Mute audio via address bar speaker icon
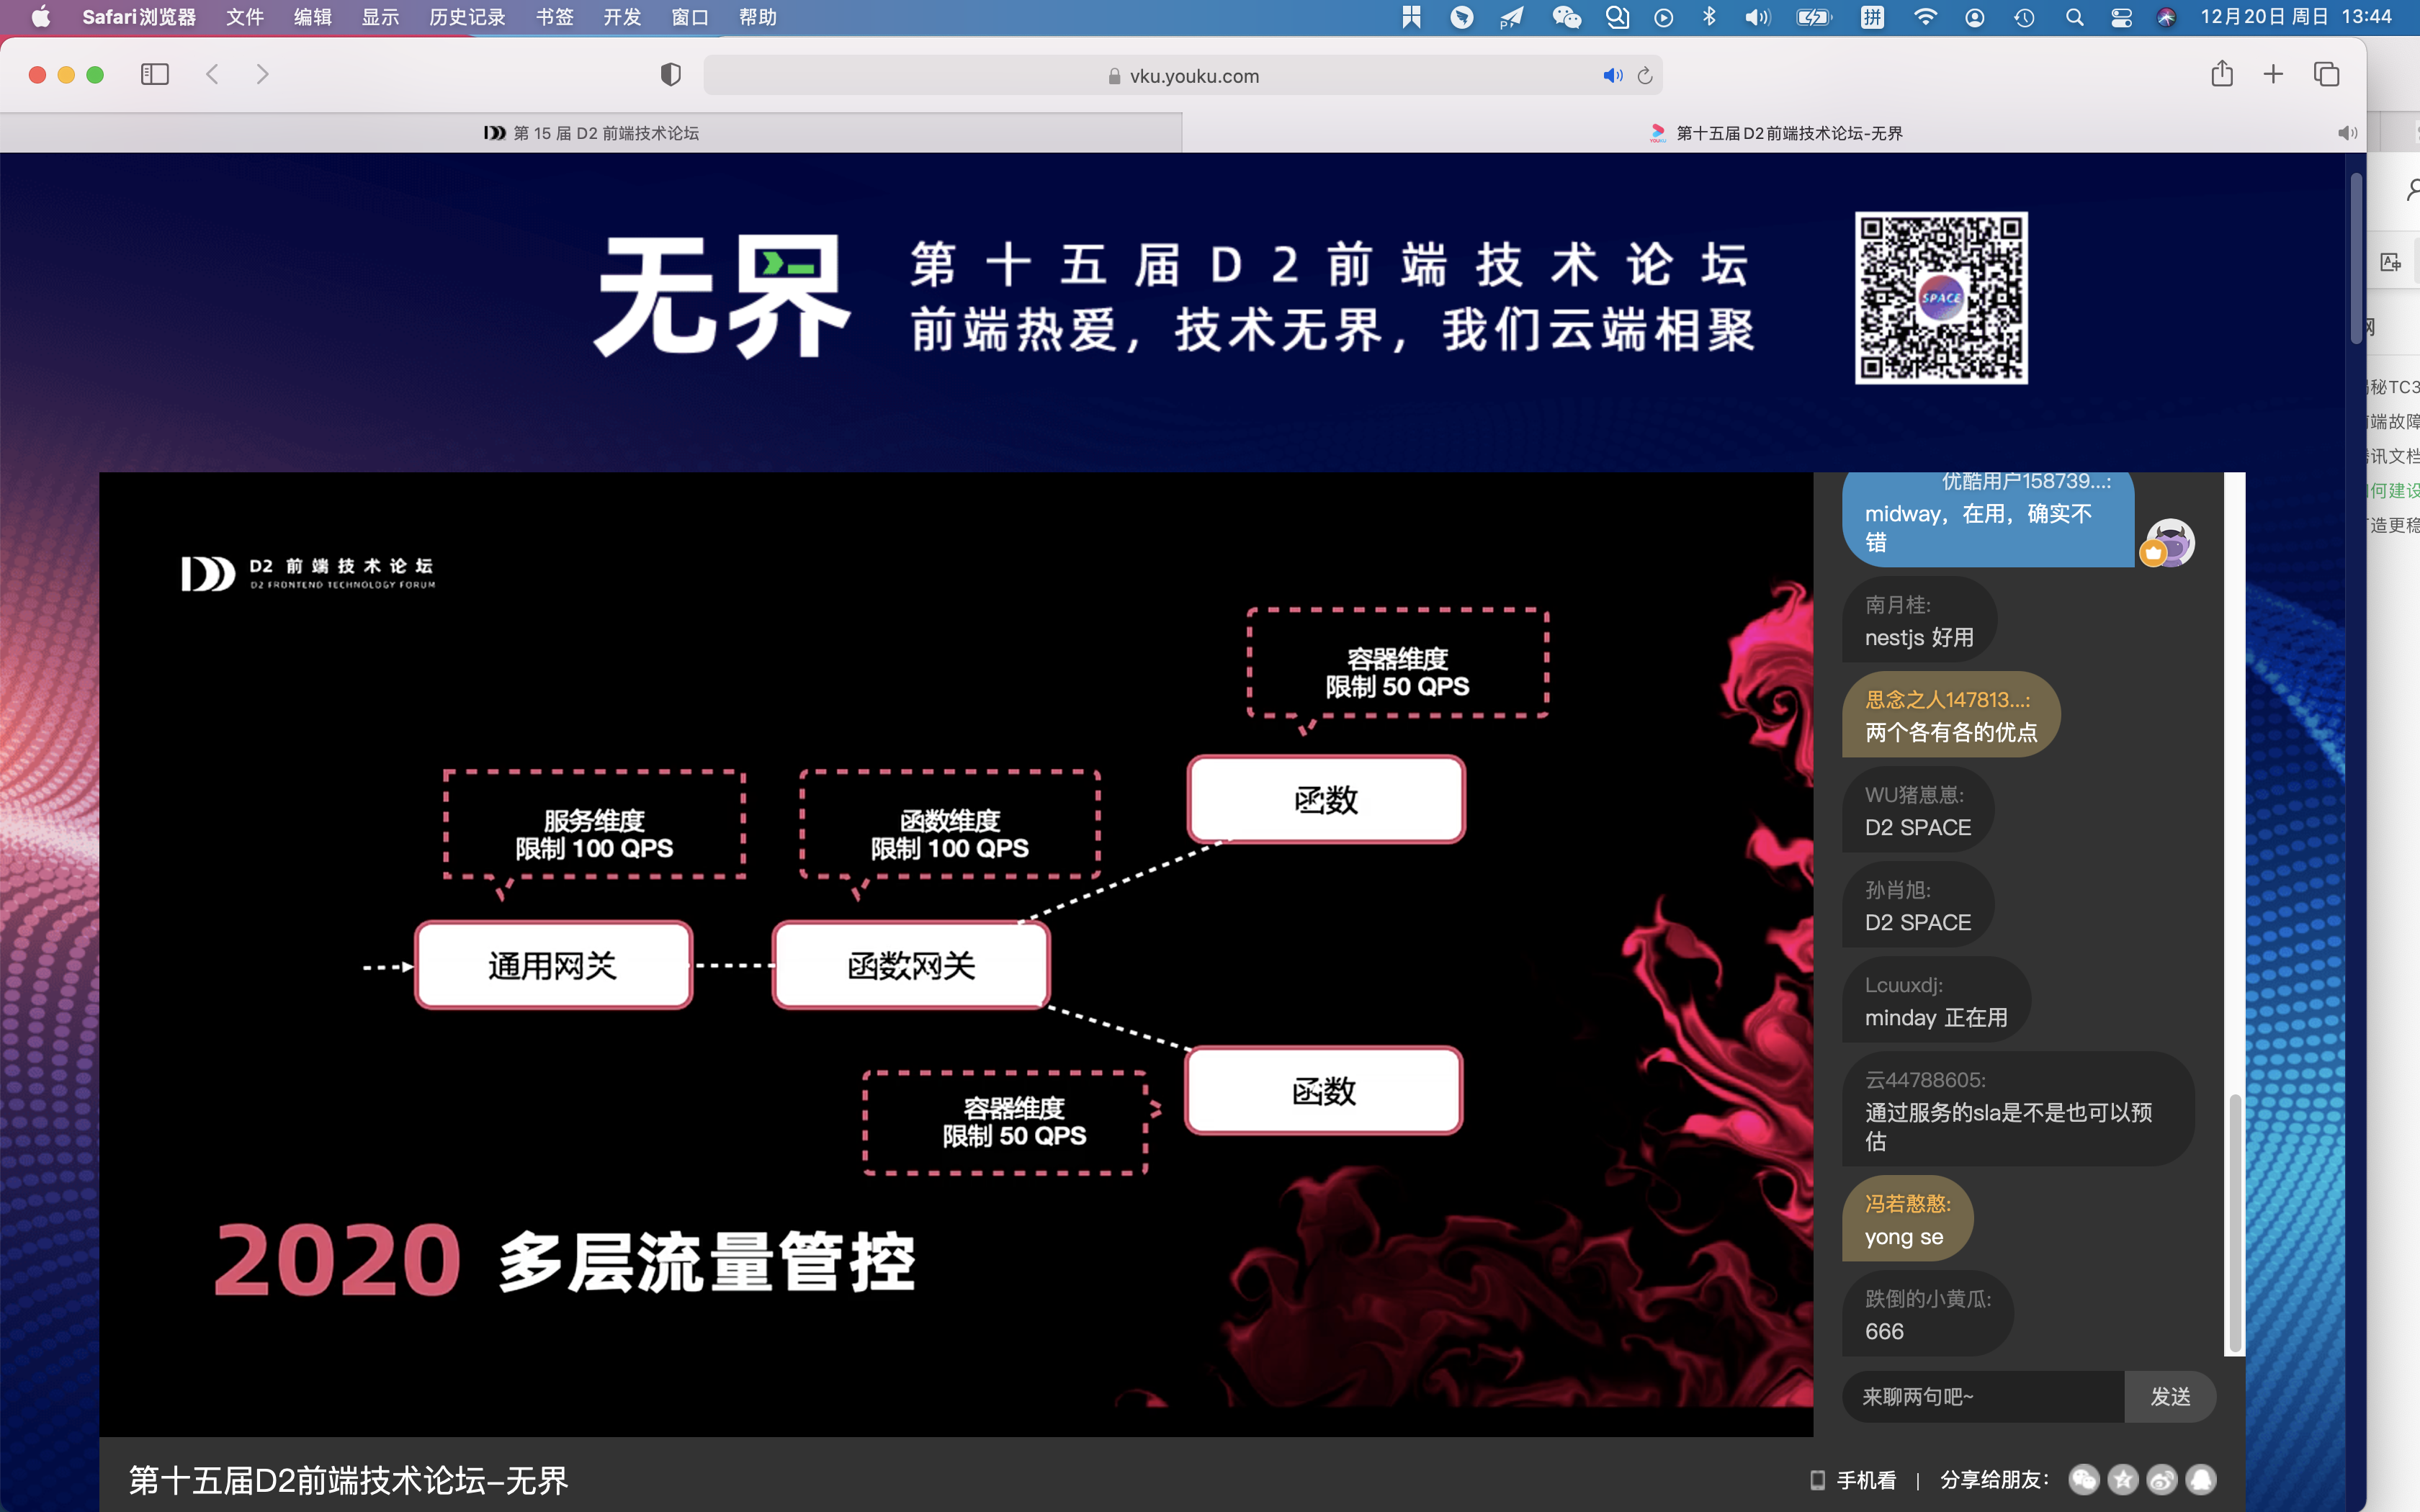Image resolution: width=2420 pixels, height=1512 pixels. [x=1612, y=76]
